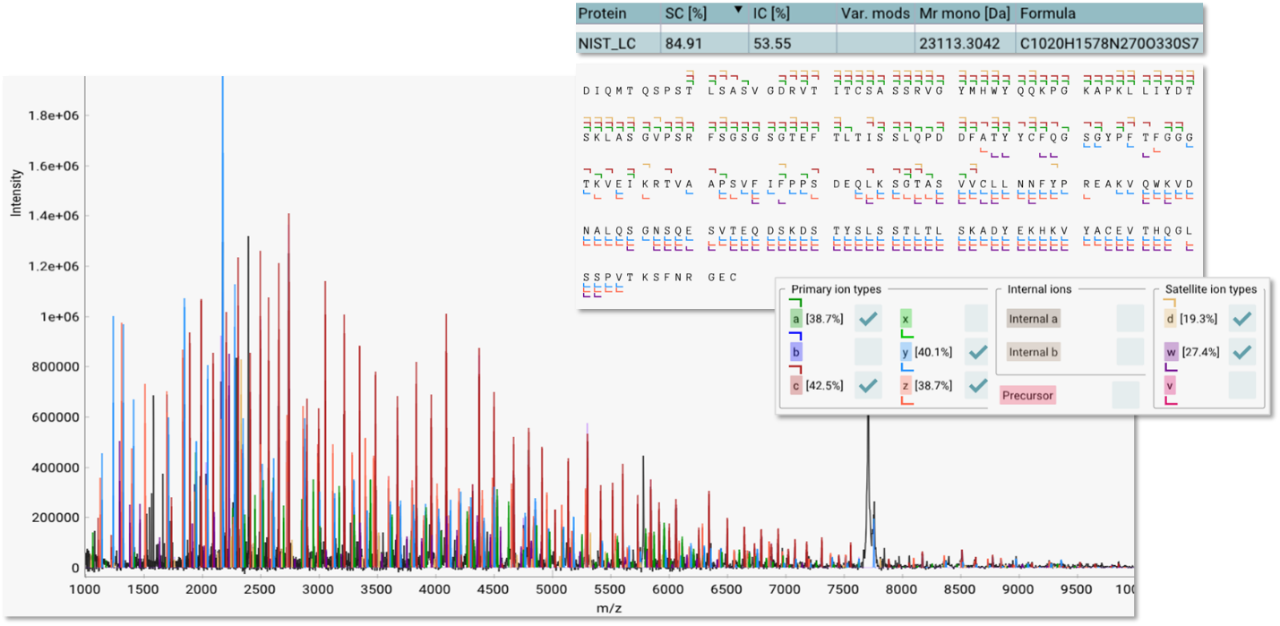
Task: Select the orange z-ion type icon
Action: pos(906,386)
